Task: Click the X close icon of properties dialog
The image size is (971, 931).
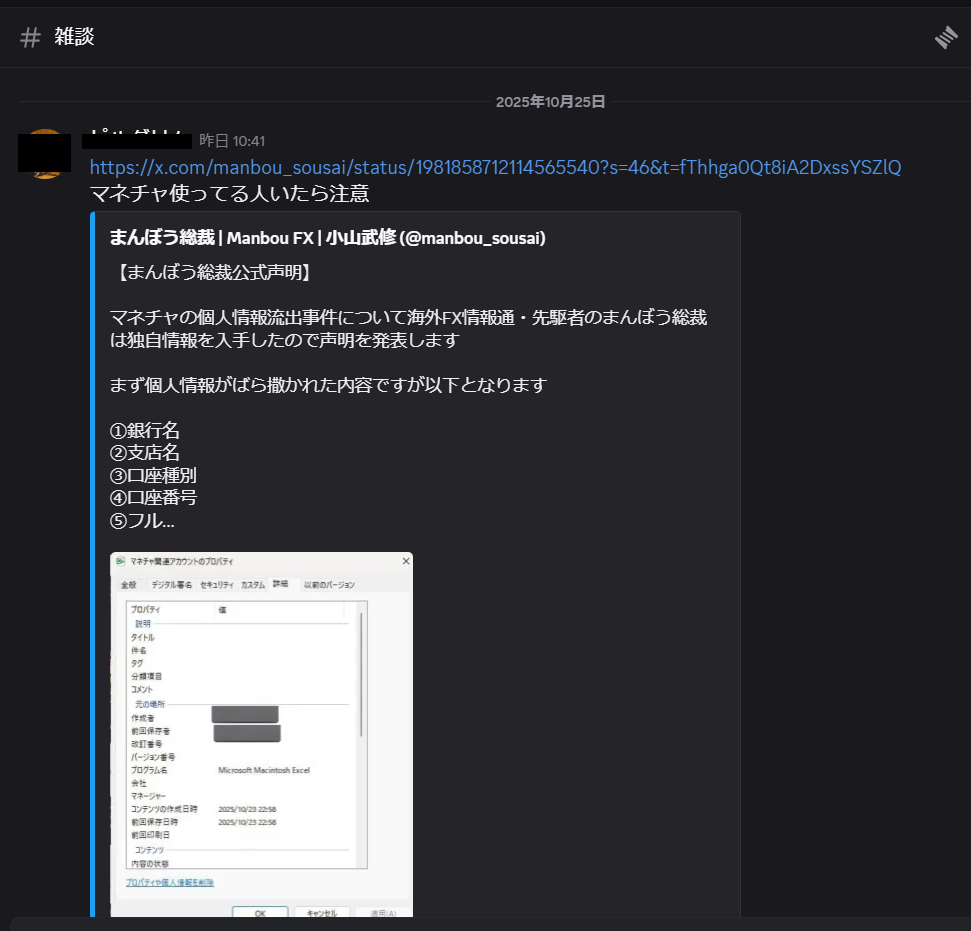Action: point(405,562)
